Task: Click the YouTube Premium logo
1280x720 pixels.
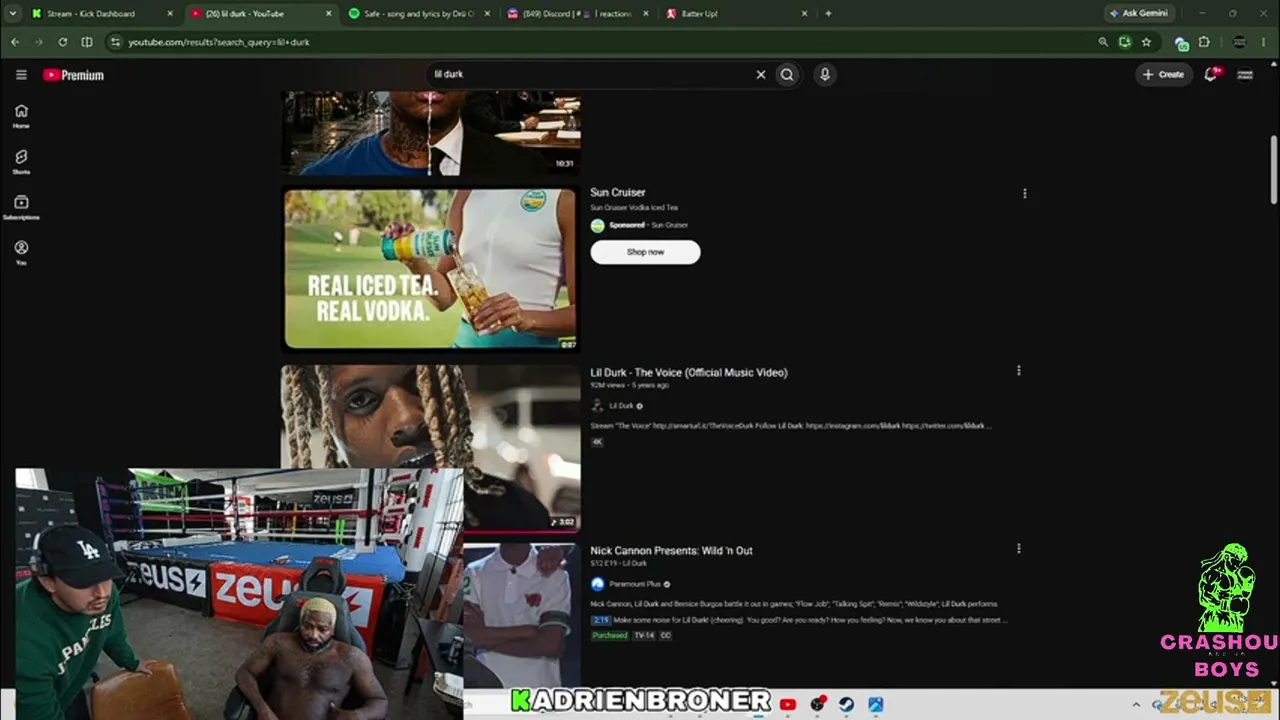Action: click(x=73, y=75)
